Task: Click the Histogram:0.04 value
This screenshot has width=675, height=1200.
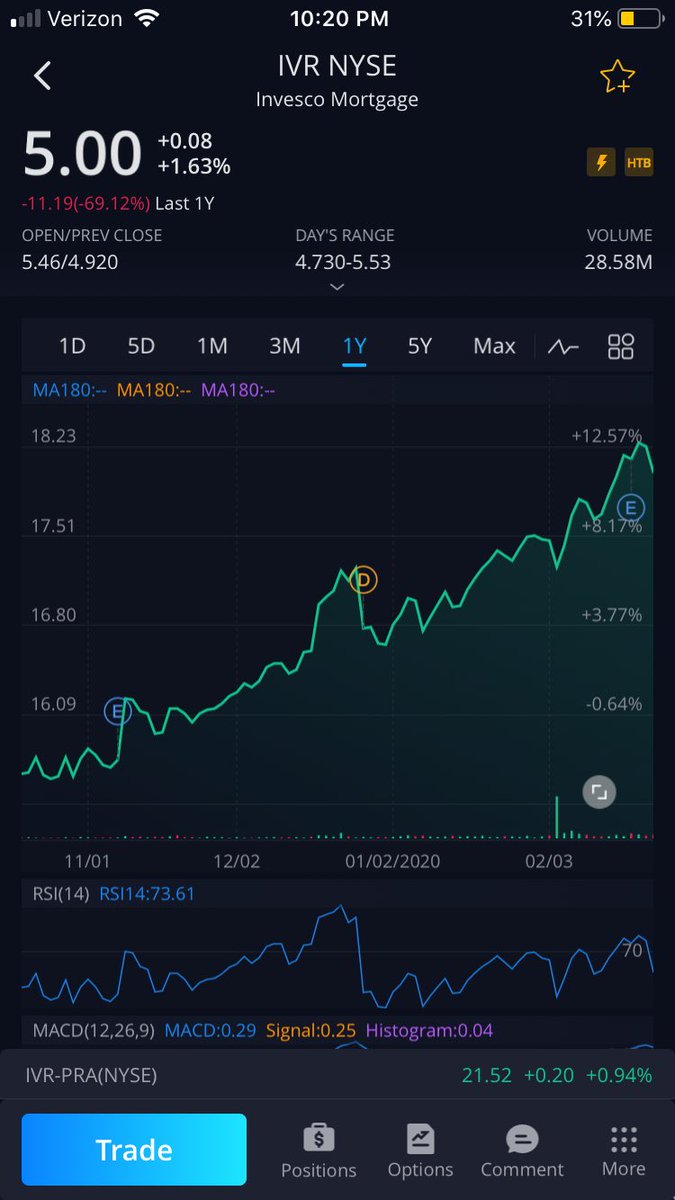Action: [429, 1030]
